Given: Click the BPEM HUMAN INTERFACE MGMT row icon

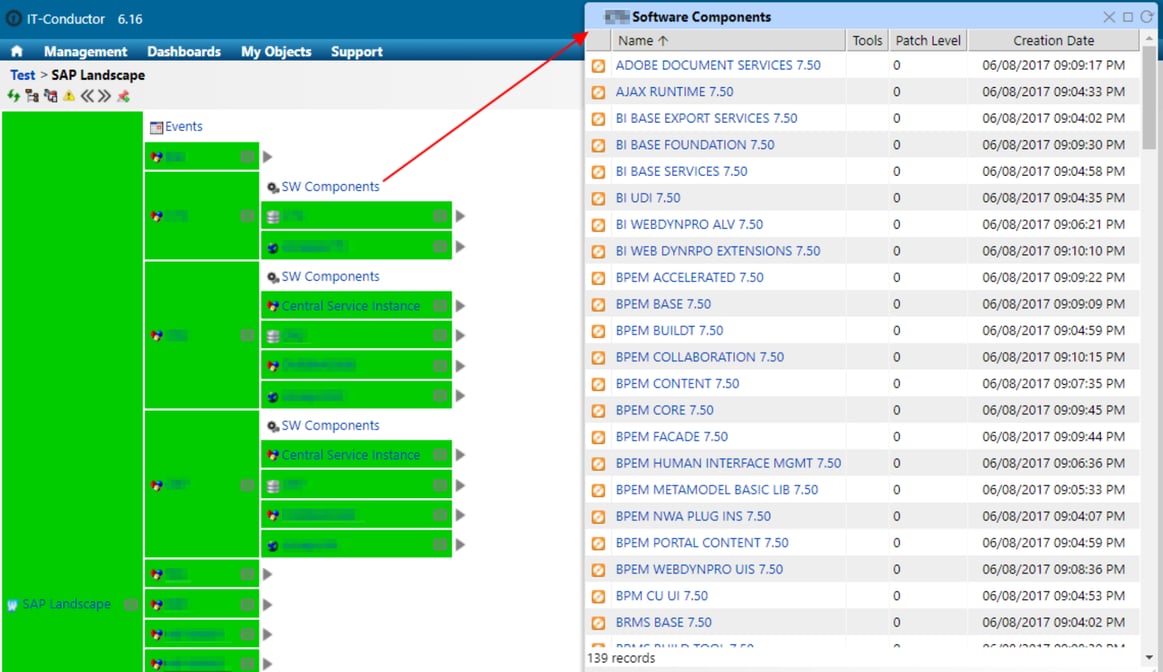Looking at the screenshot, I should point(598,464).
